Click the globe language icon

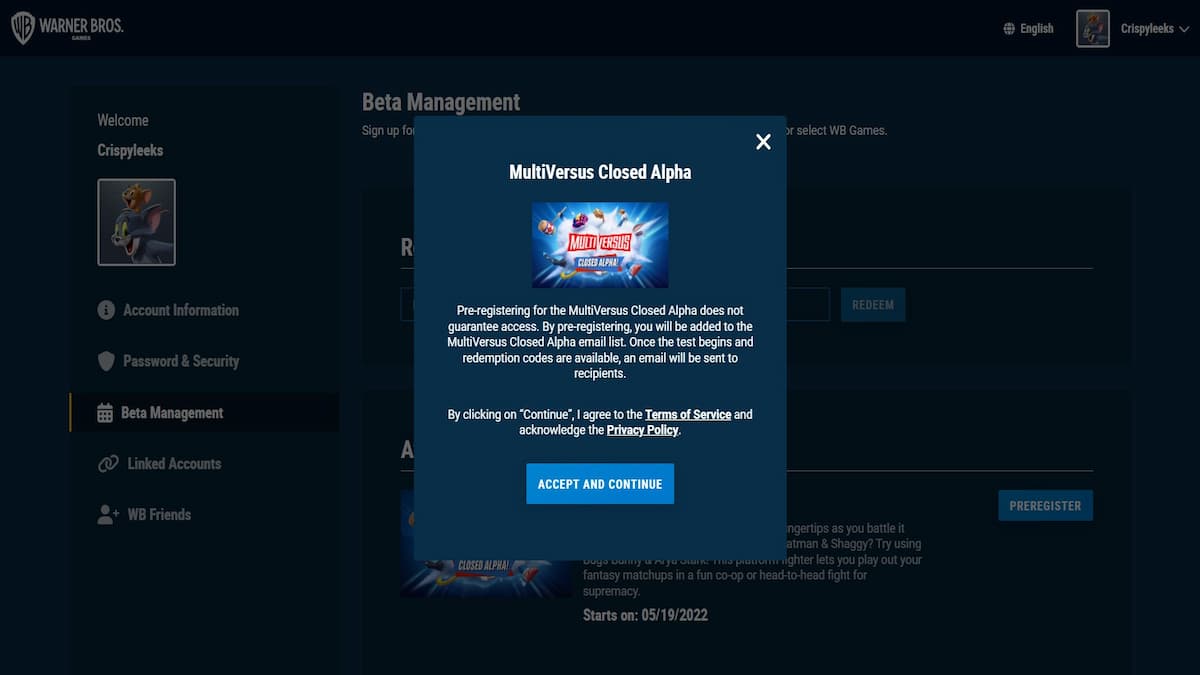tap(1009, 29)
